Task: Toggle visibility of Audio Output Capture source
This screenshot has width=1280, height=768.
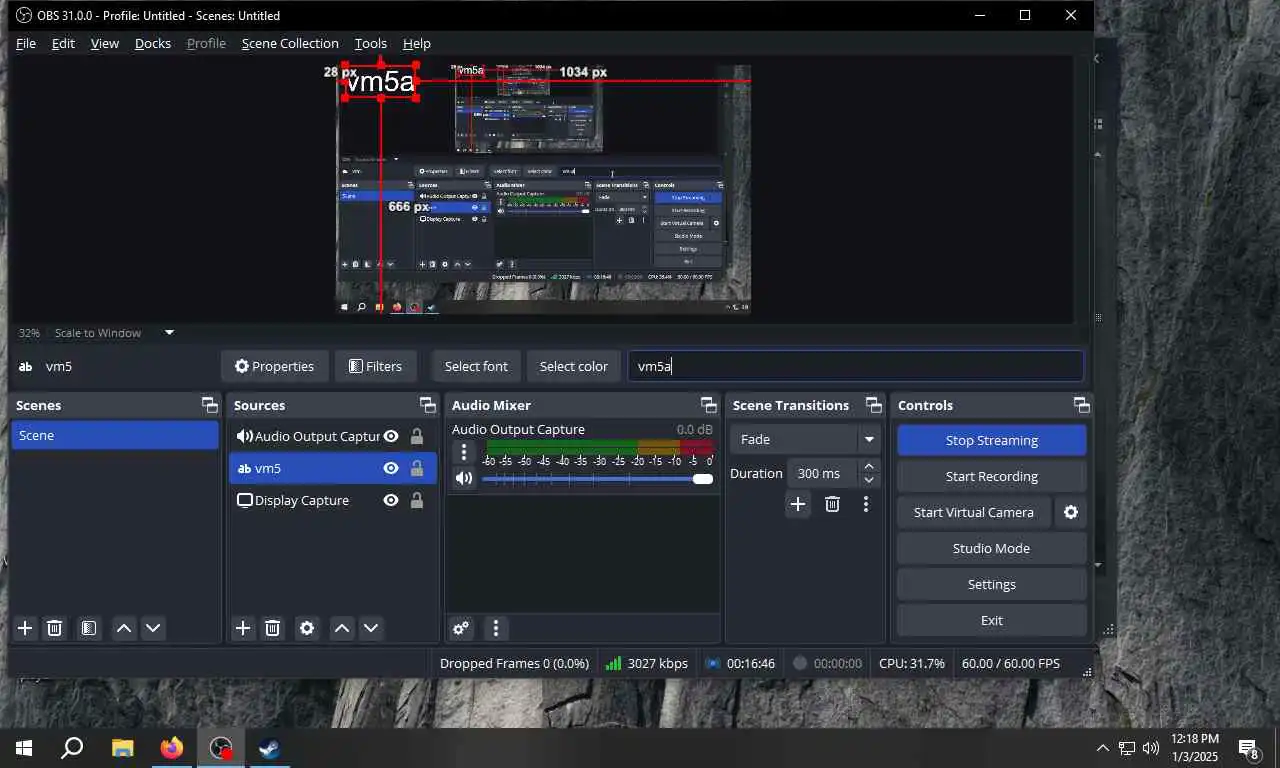Action: (x=391, y=436)
